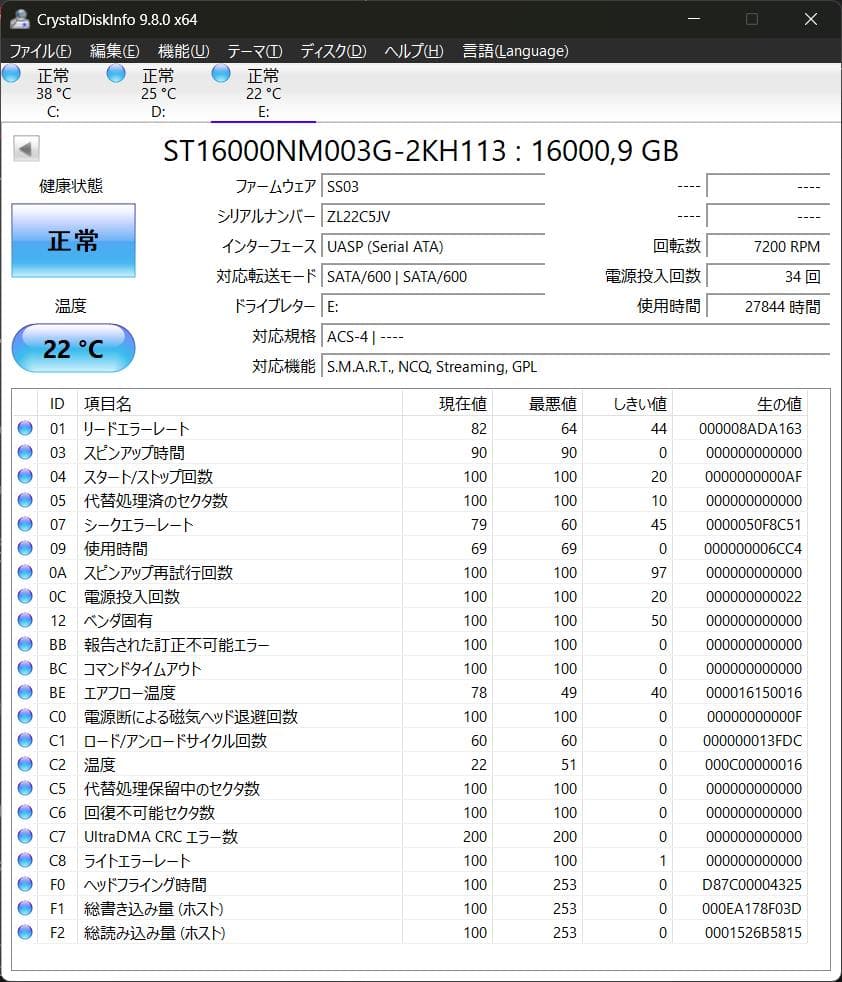Click the status icon for 代替処理保留中のセクタ数
Image resolution: width=842 pixels, height=982 pixels.
(25, 788)
